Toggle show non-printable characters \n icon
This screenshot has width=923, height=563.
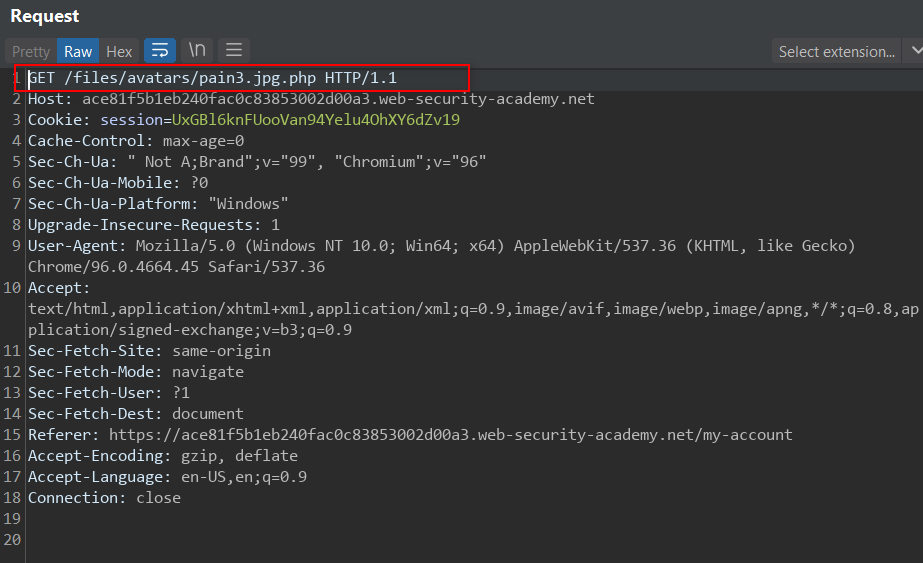pyautogui.click(x=197, y=51)
